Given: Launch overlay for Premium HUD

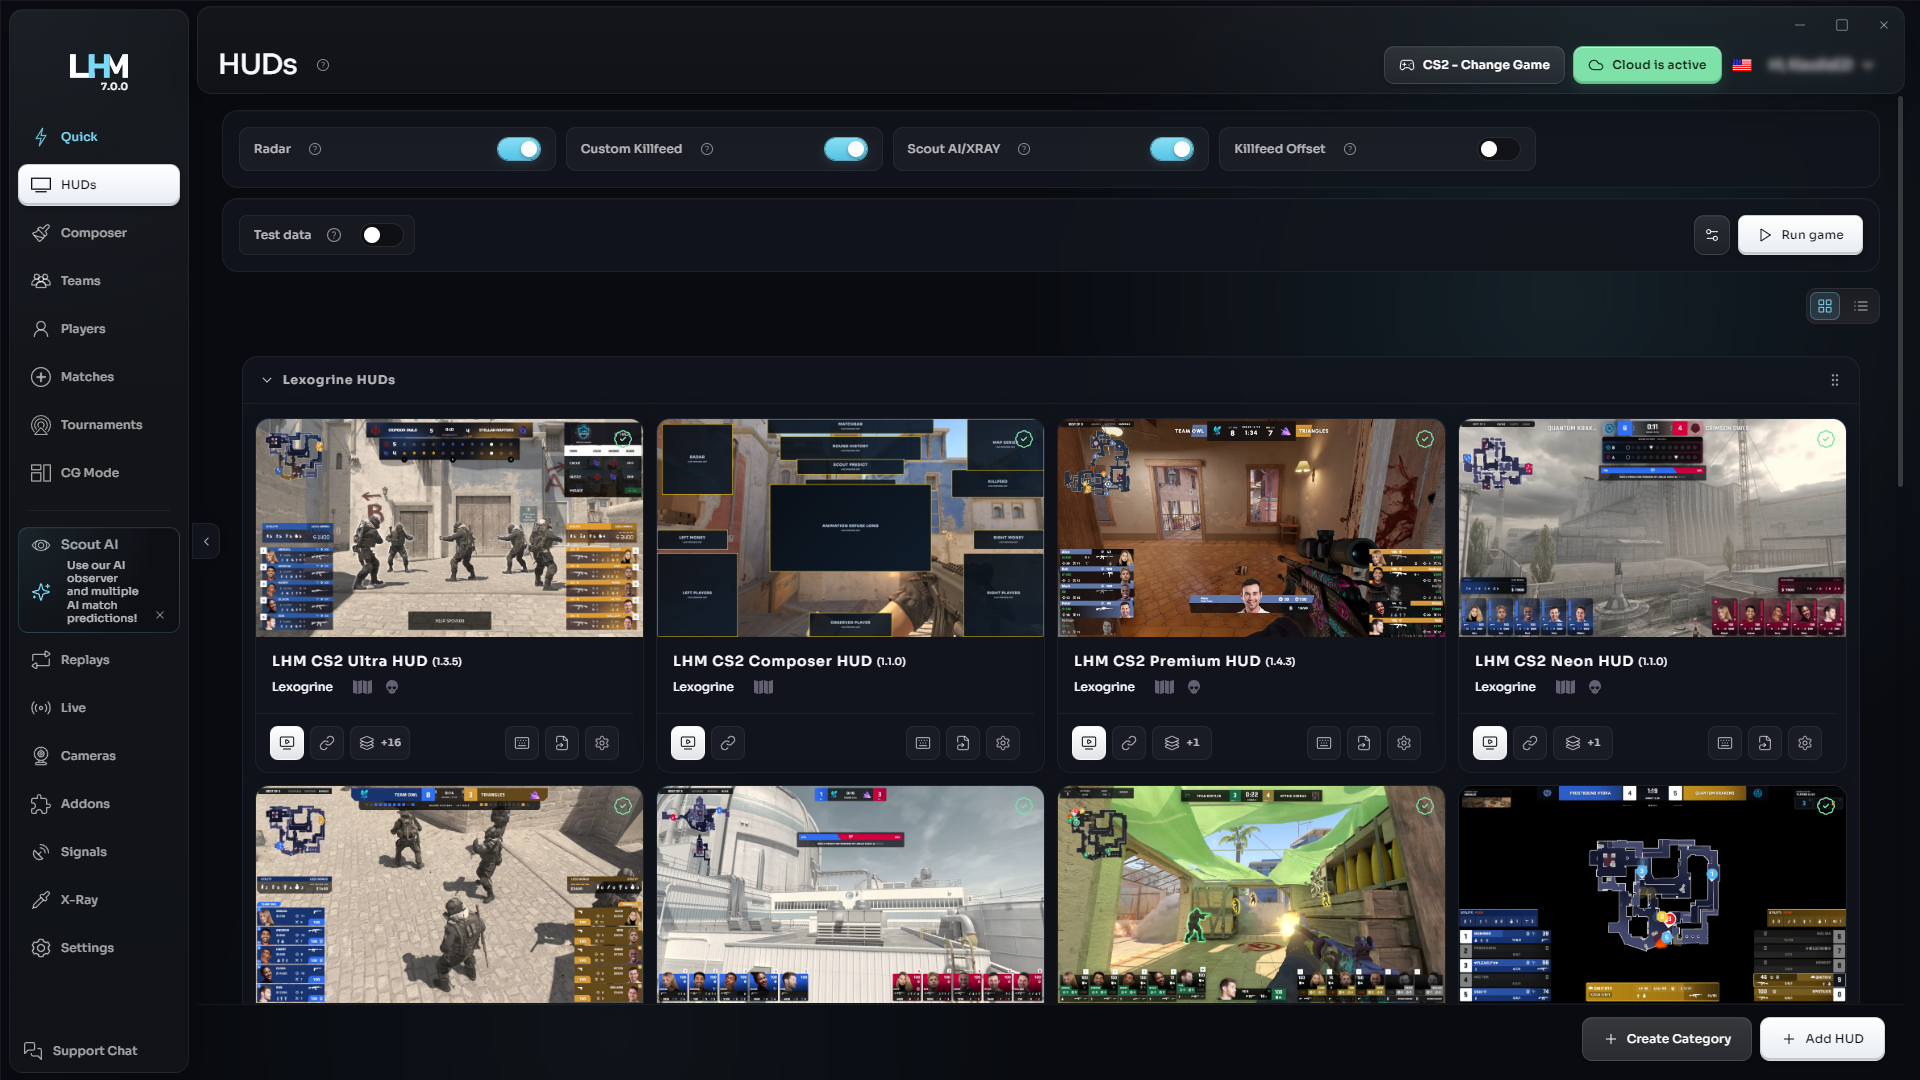Looking at the screenshot, I should [1089, 743].
